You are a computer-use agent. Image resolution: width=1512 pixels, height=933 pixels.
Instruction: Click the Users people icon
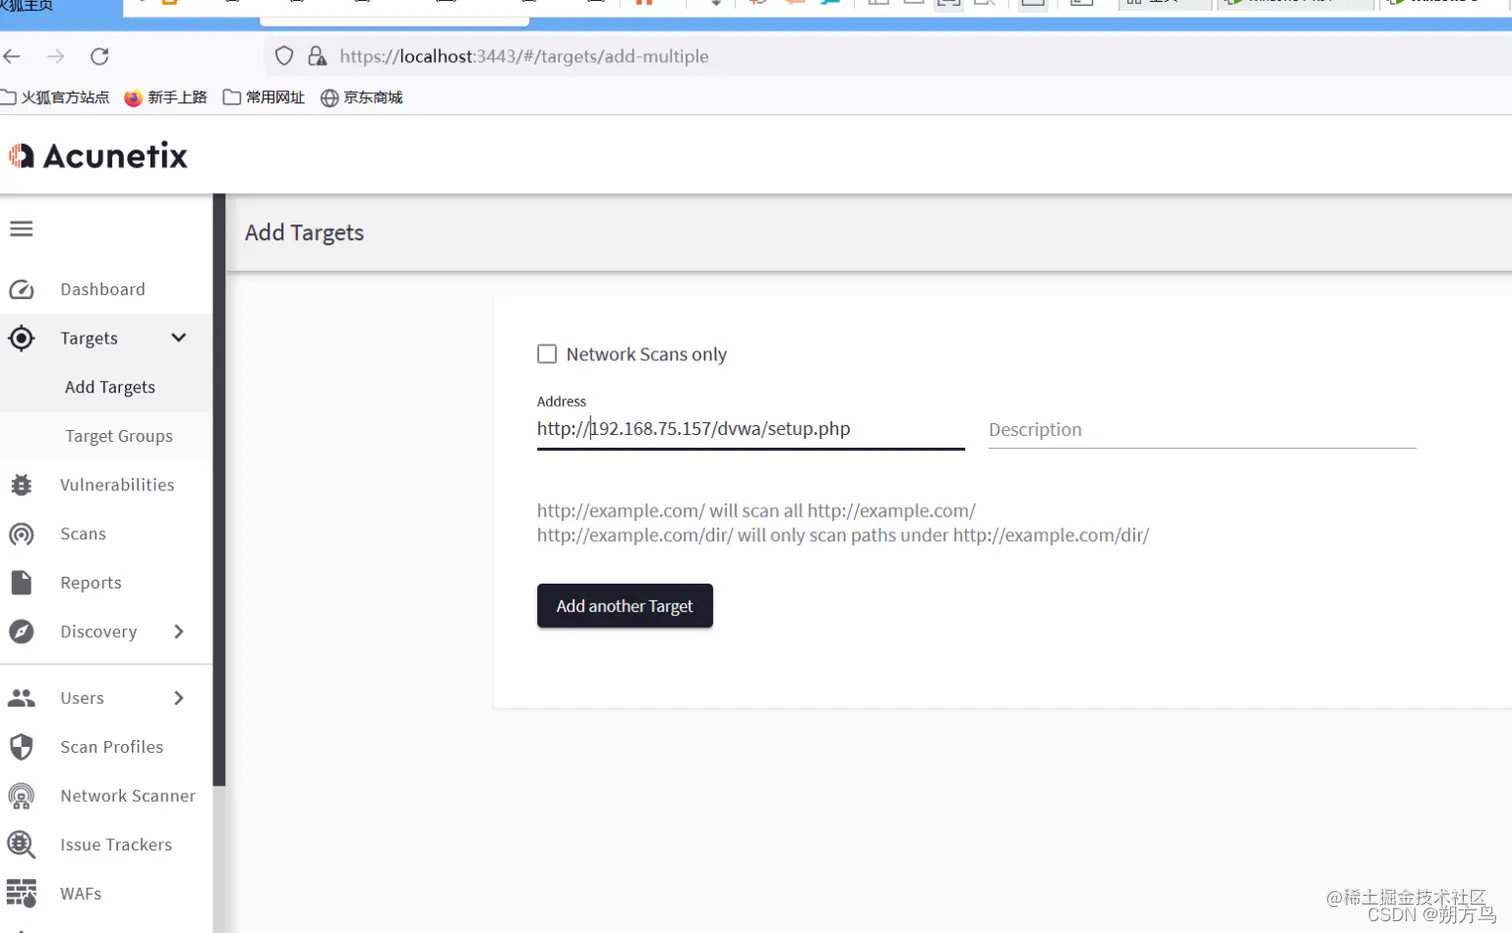point(21,698)
